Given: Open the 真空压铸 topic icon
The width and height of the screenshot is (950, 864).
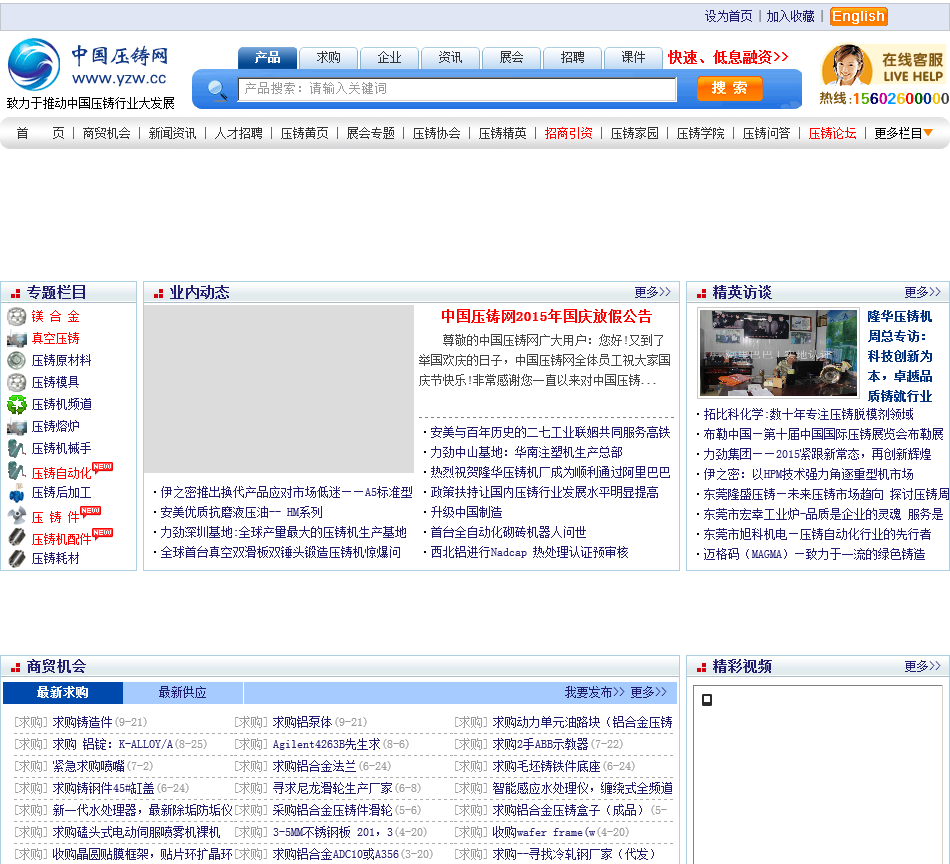Looking at the screenshot, I should click(16, 339).
